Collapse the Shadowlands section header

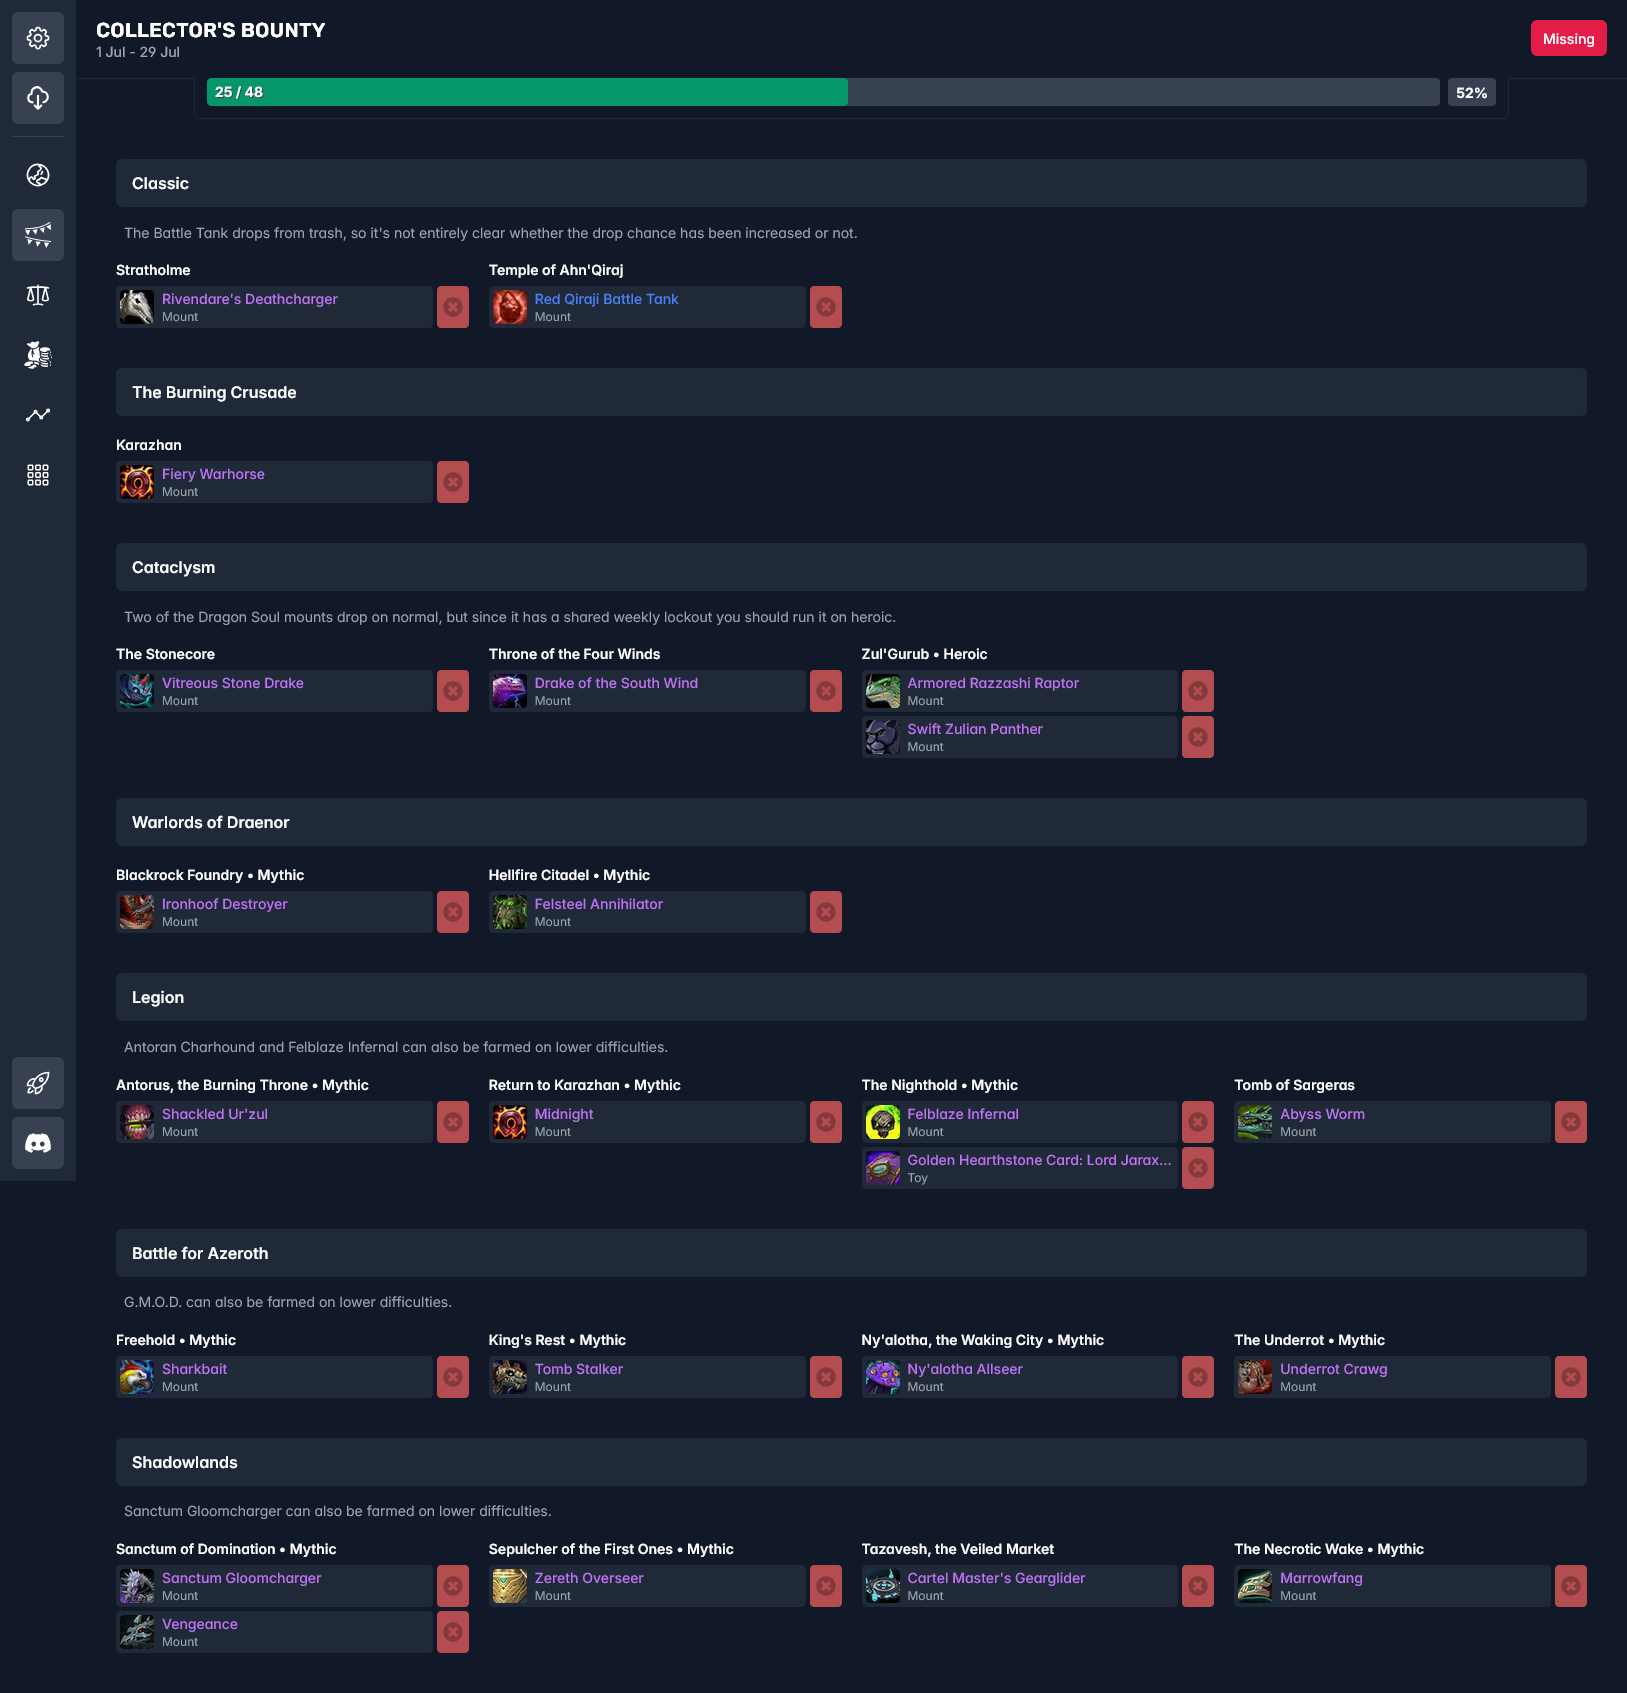click(851, 1462)
